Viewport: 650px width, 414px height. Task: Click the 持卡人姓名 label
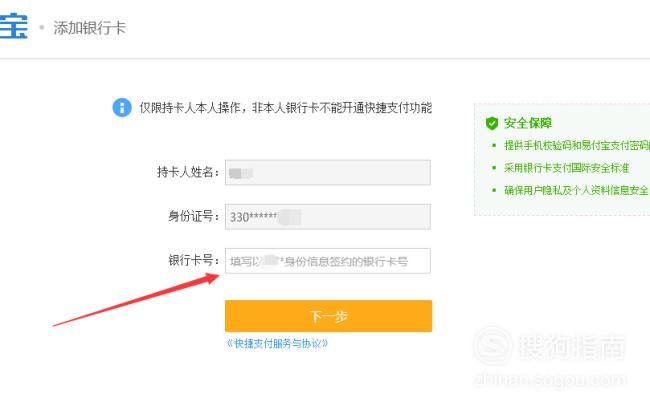click(x=188, y=172)
